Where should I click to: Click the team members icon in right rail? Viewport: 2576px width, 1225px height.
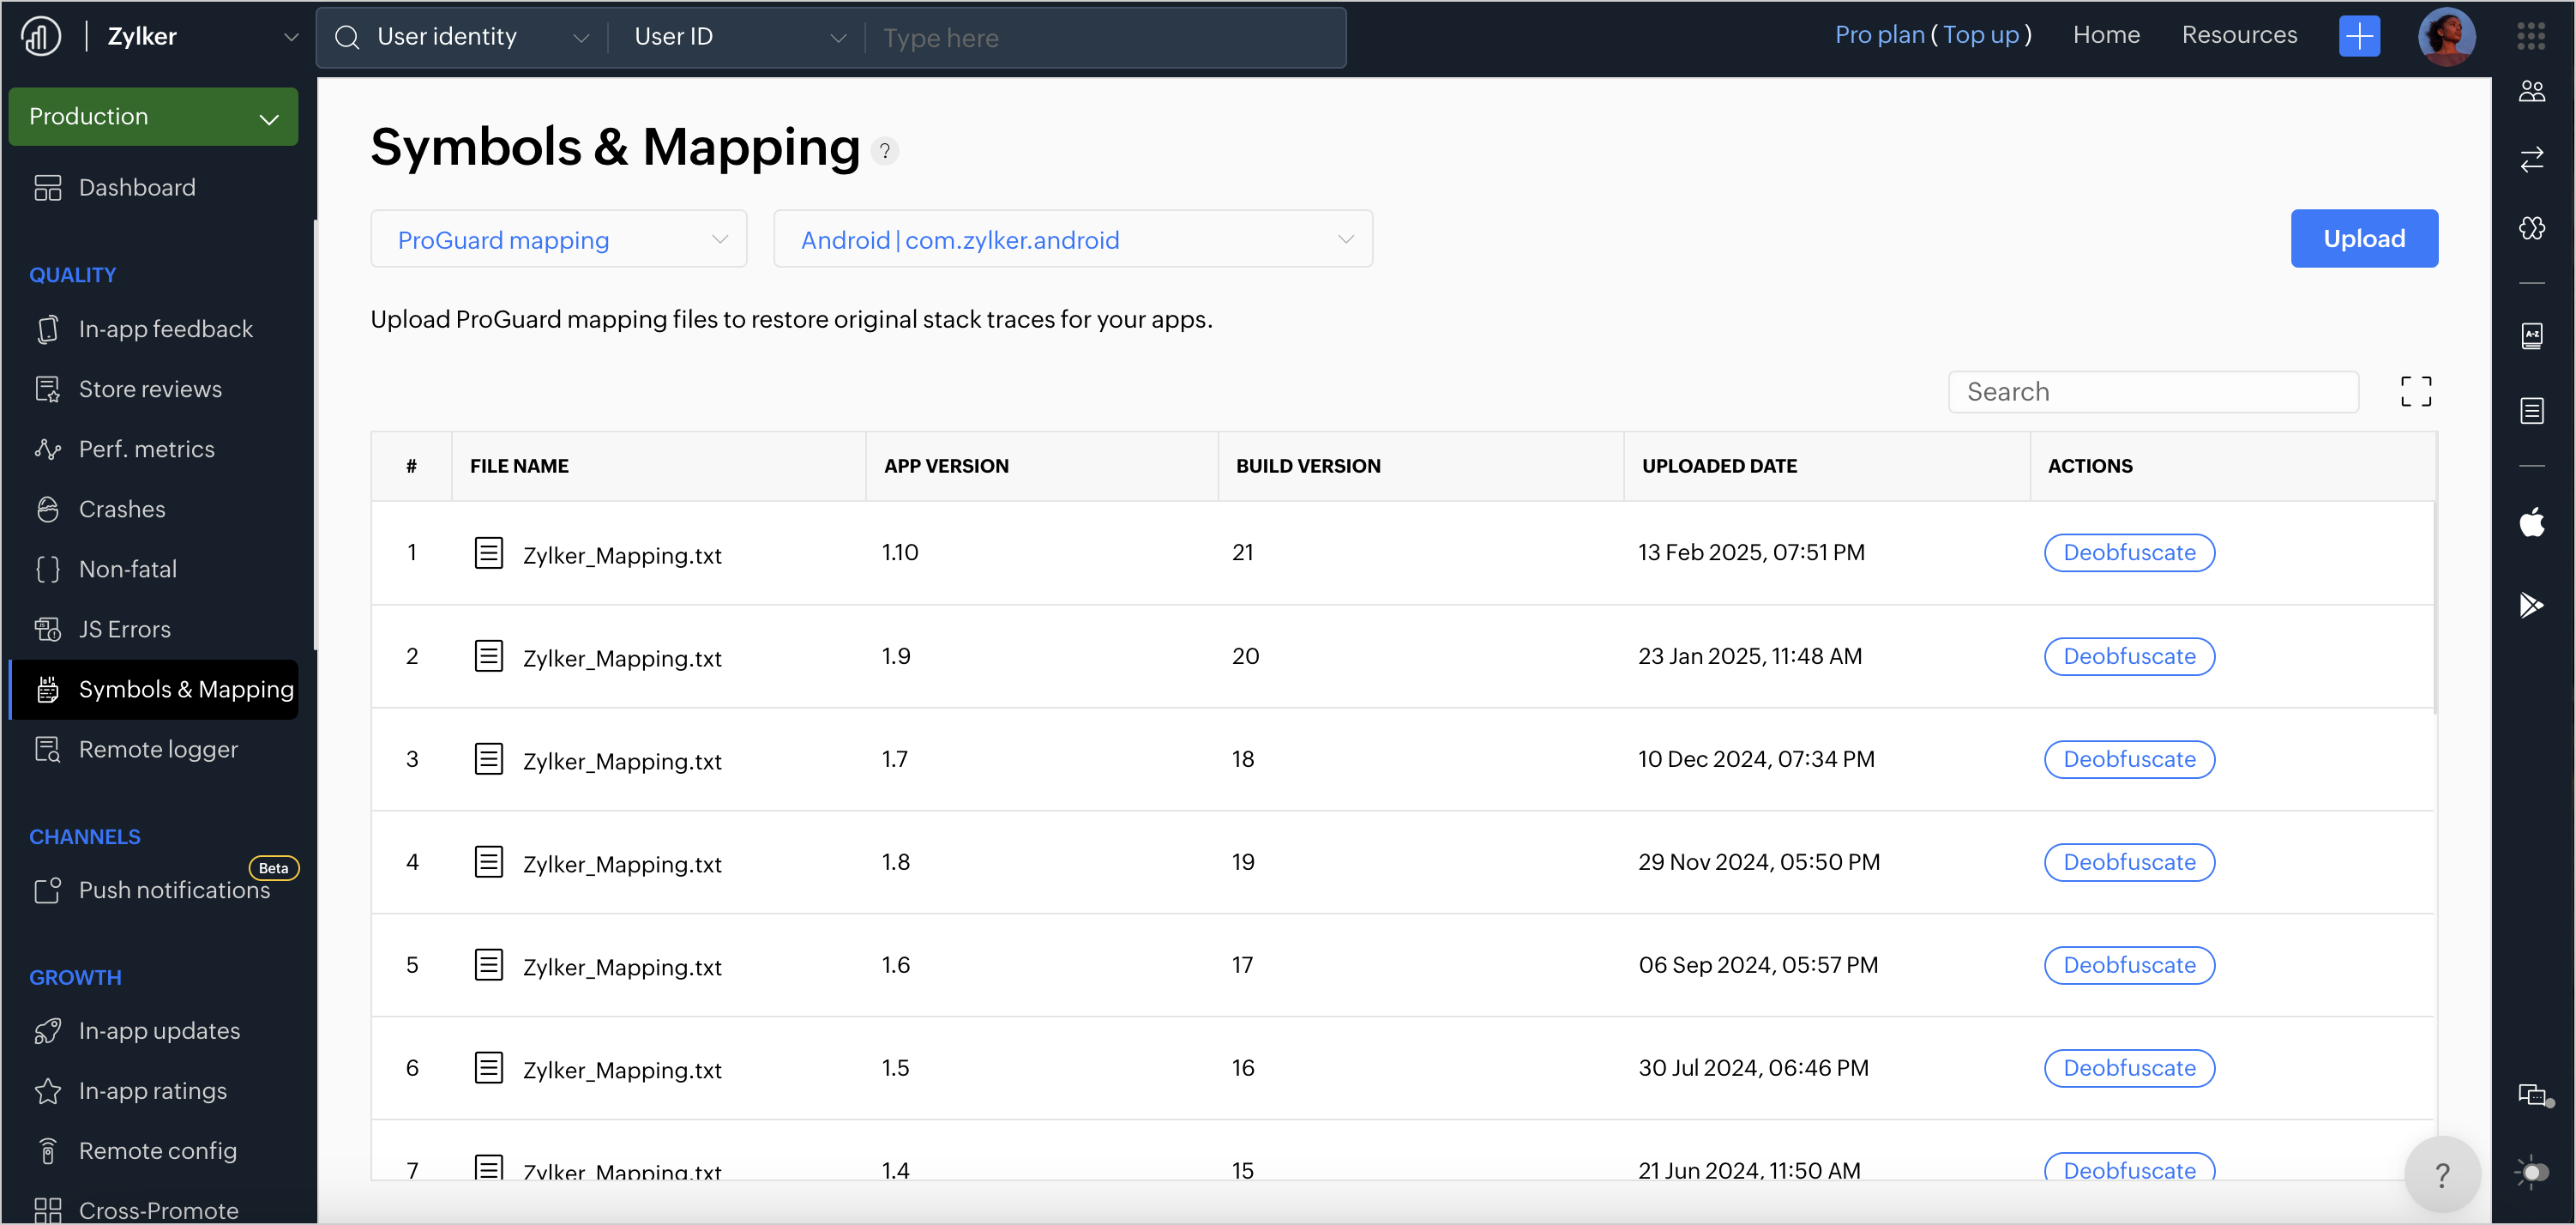(x=2531, y=92)
